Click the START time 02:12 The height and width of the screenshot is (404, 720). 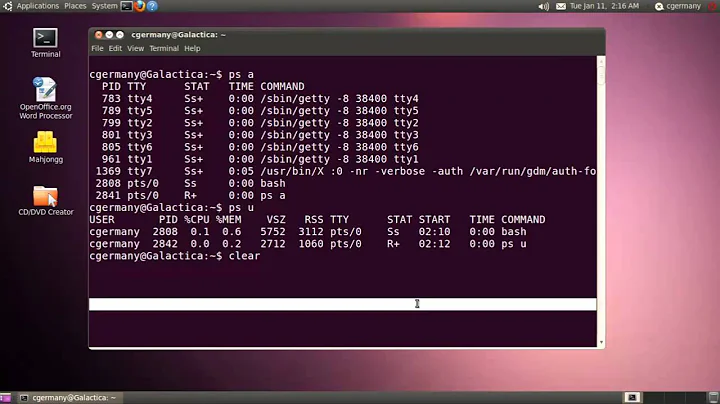coord(434,244)
